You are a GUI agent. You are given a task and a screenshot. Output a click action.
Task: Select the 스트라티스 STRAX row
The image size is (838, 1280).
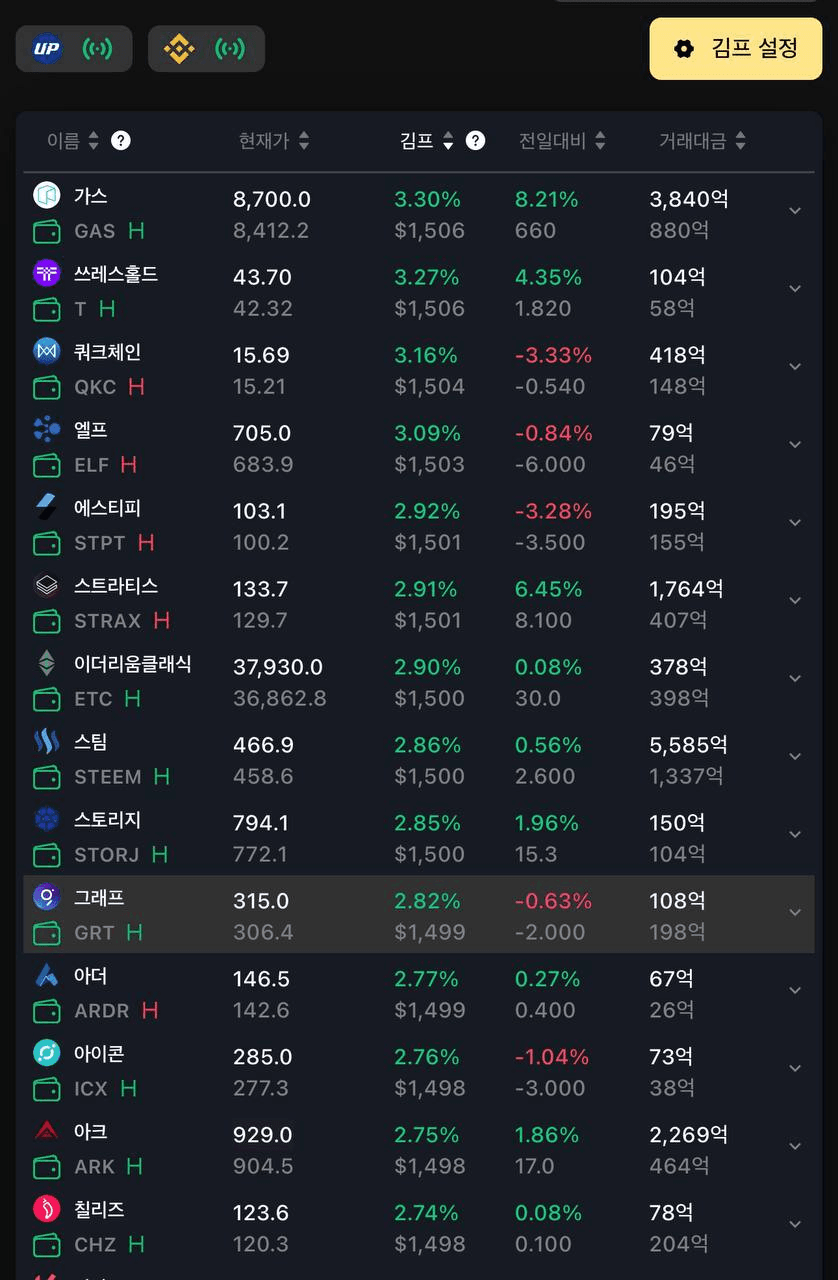click(x=418, y=603)
